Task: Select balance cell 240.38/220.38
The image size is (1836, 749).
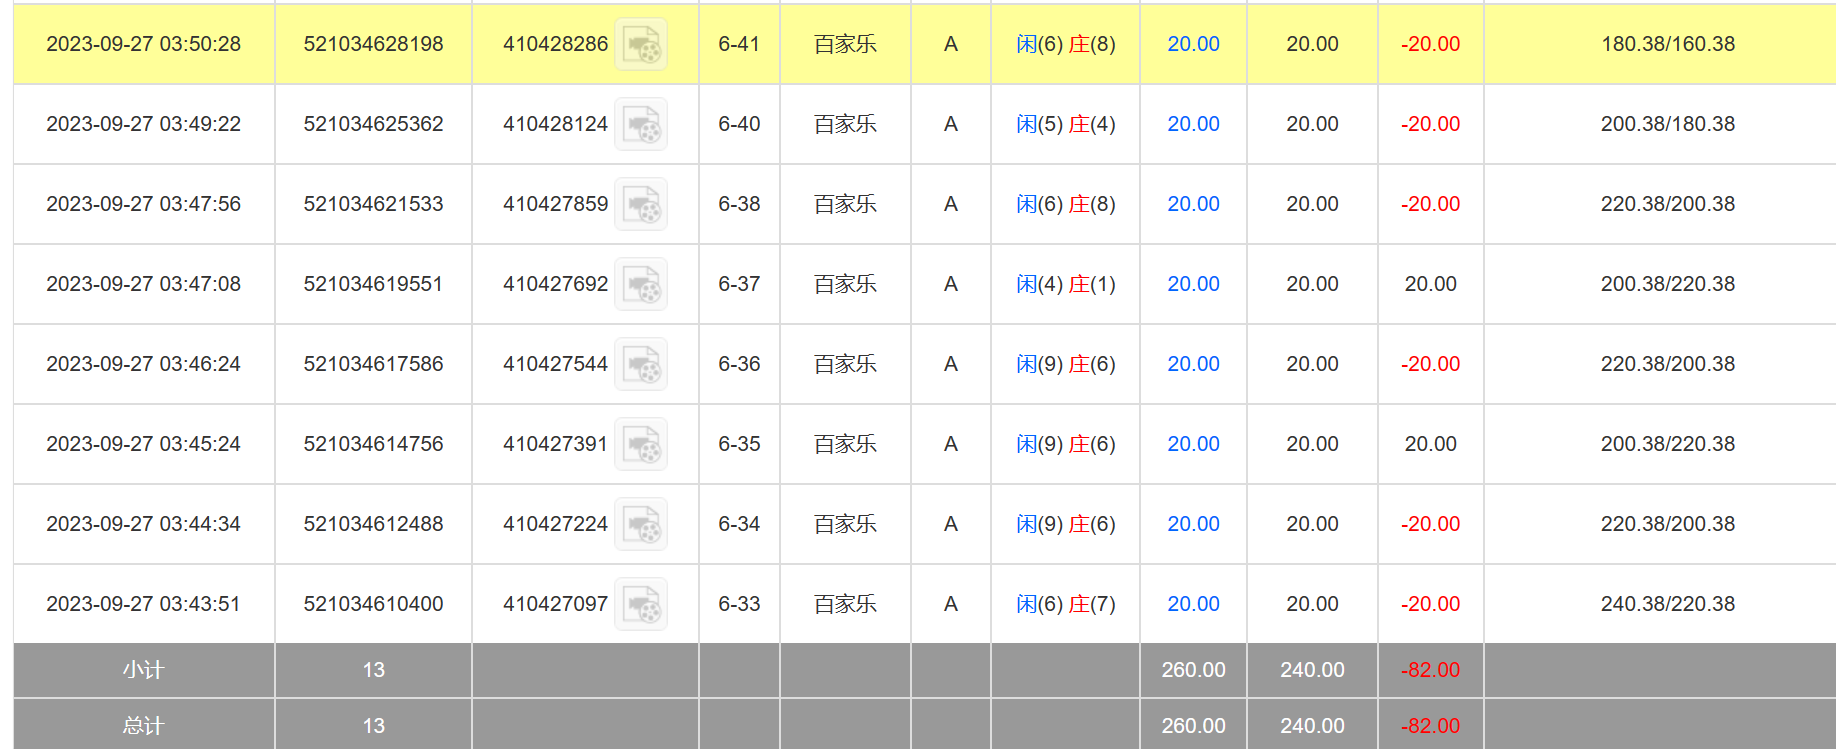Action: click(x=1667, y=604)
